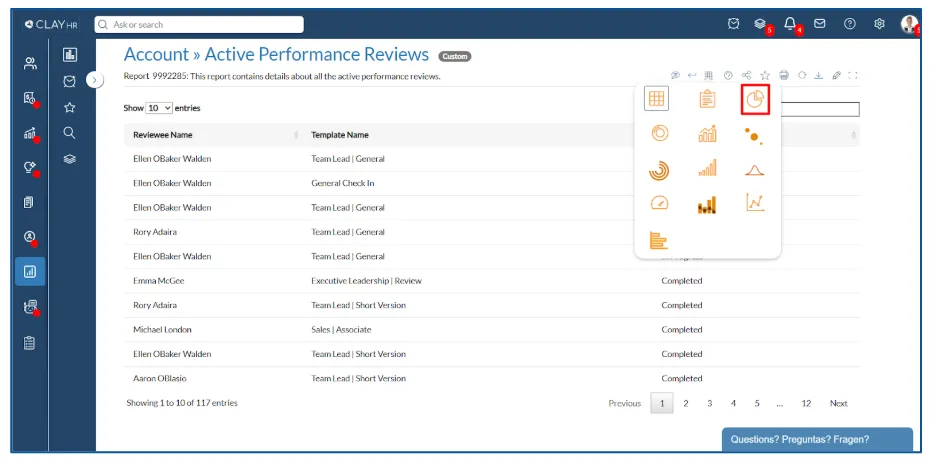
Task: Go to page 12
Action: tap(806, 403)
